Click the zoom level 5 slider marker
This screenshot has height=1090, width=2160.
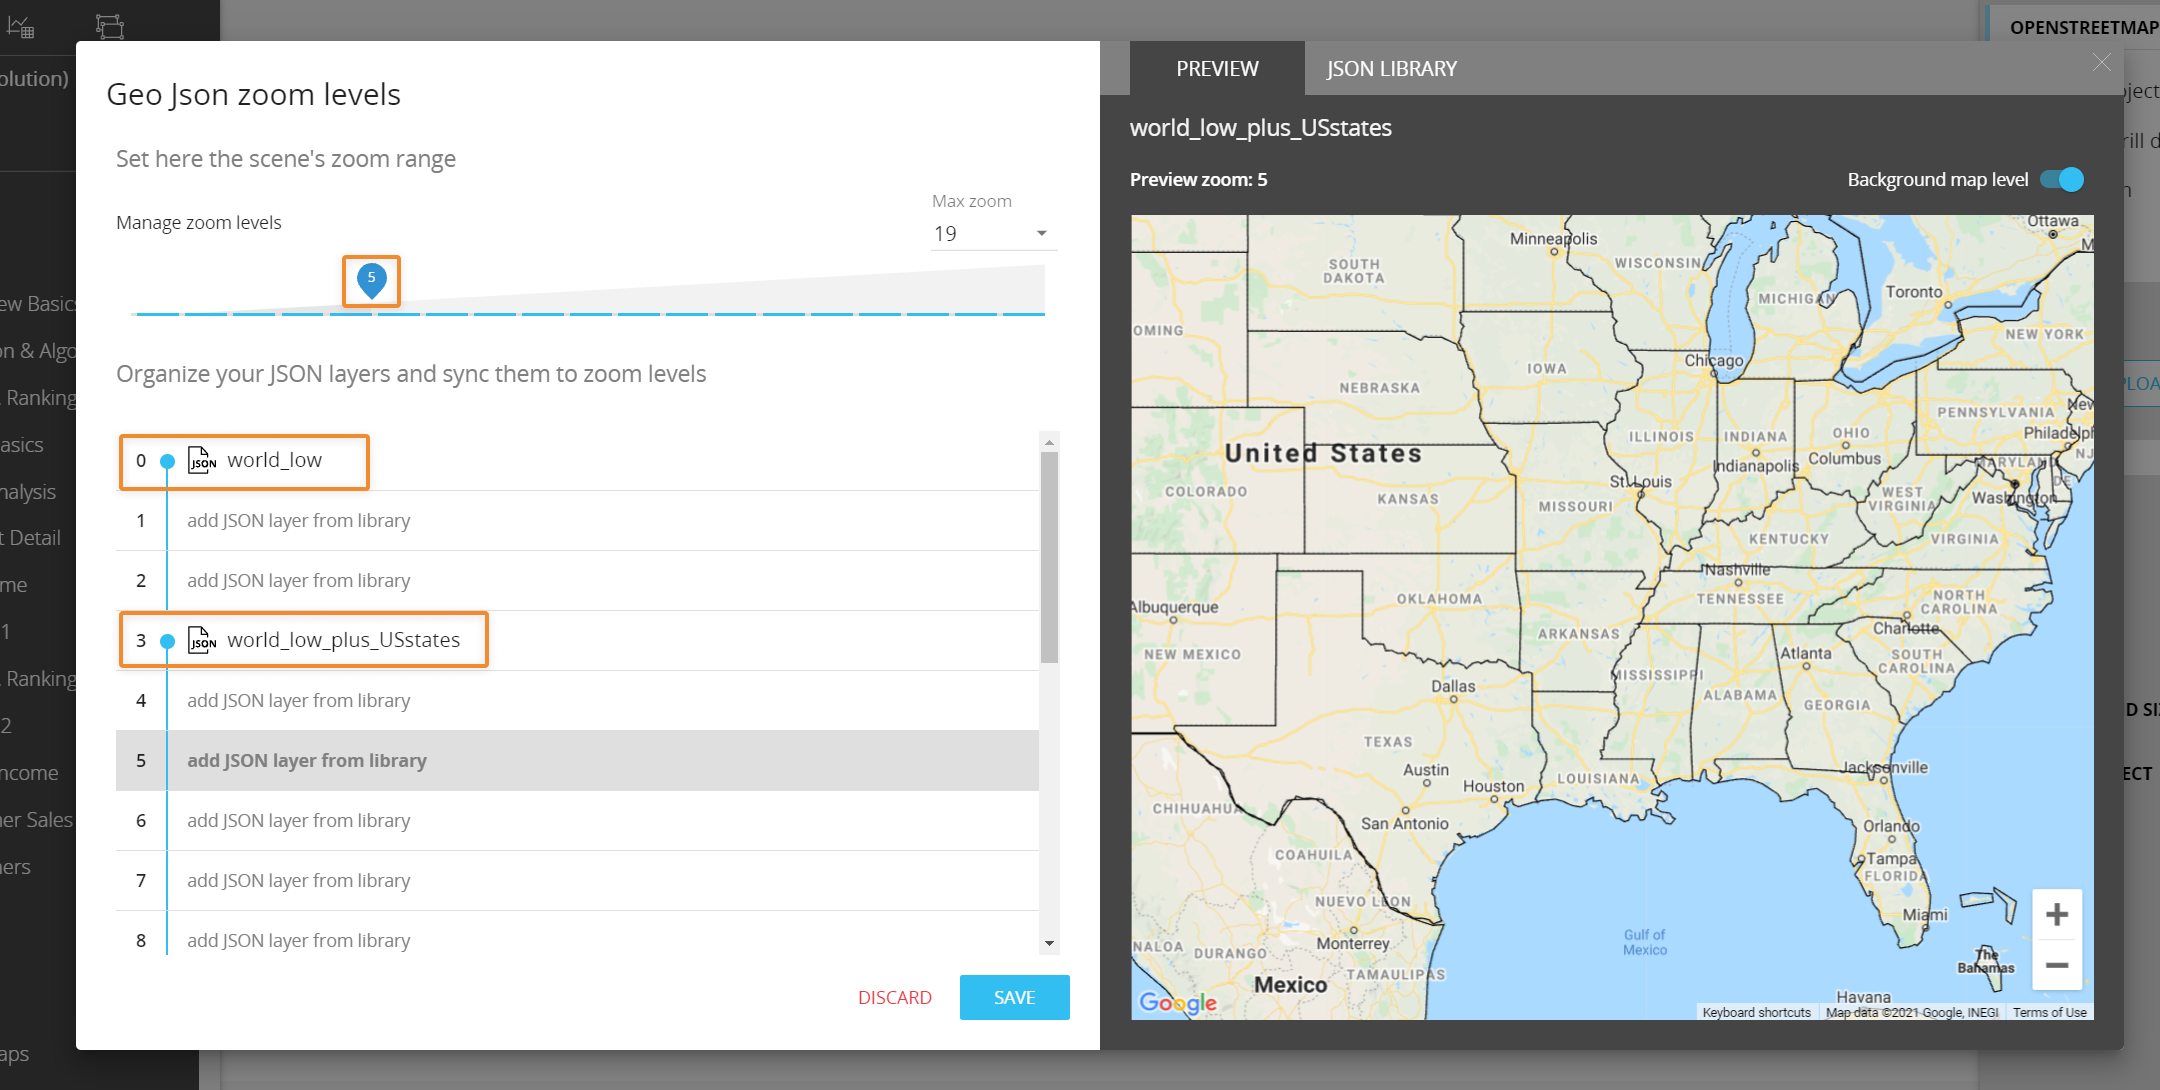pyautogui.click(x=371, y=280)
